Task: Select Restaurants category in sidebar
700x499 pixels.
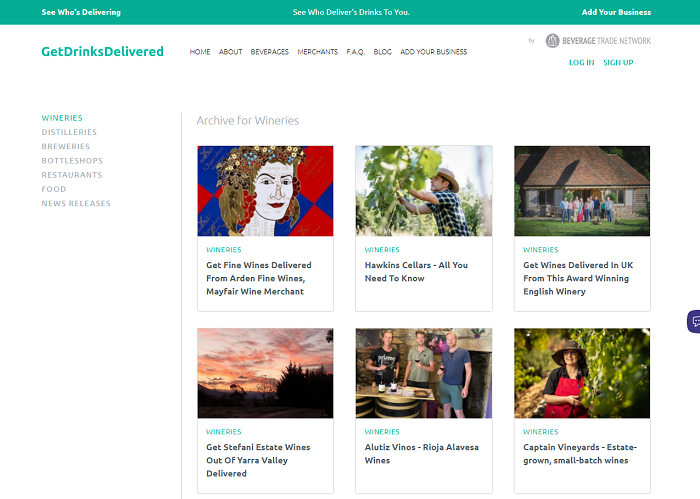Action: pyautogui.click(x=72, y=175)
